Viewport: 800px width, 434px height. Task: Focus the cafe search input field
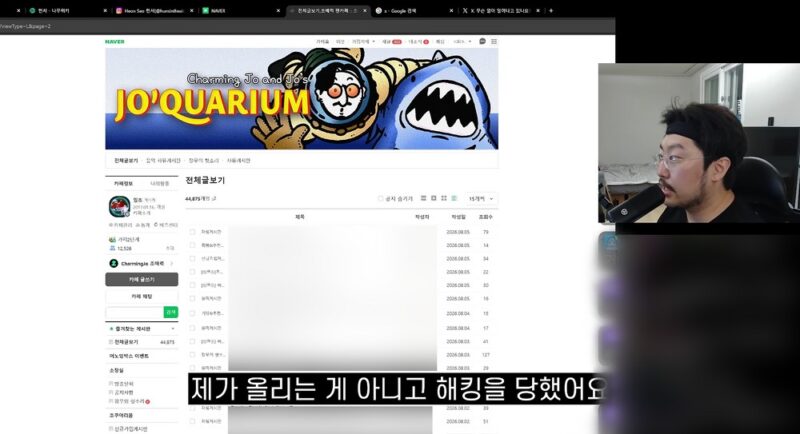135,312
